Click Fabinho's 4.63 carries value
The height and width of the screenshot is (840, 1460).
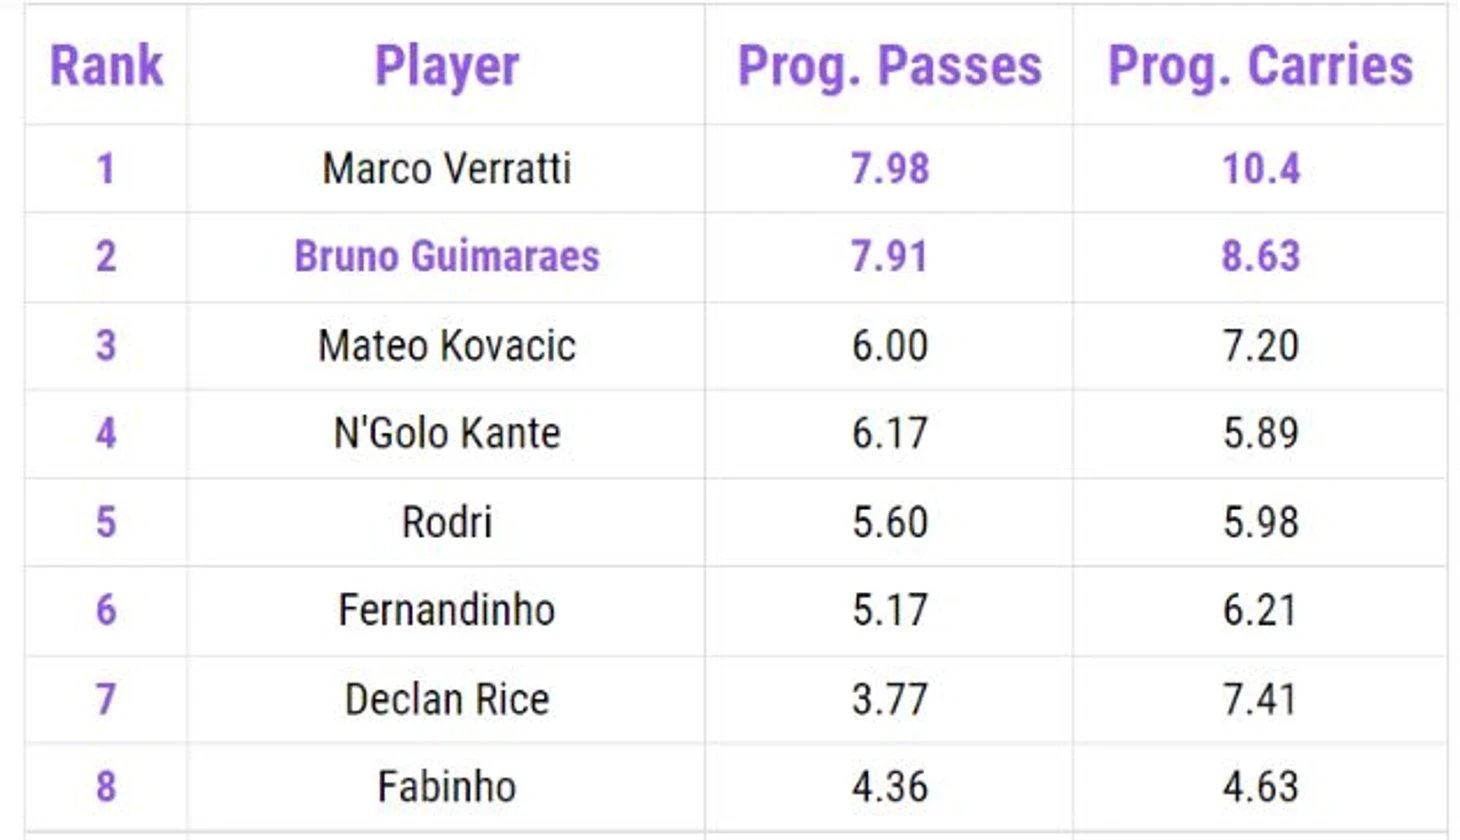[x=1260, y=787]
